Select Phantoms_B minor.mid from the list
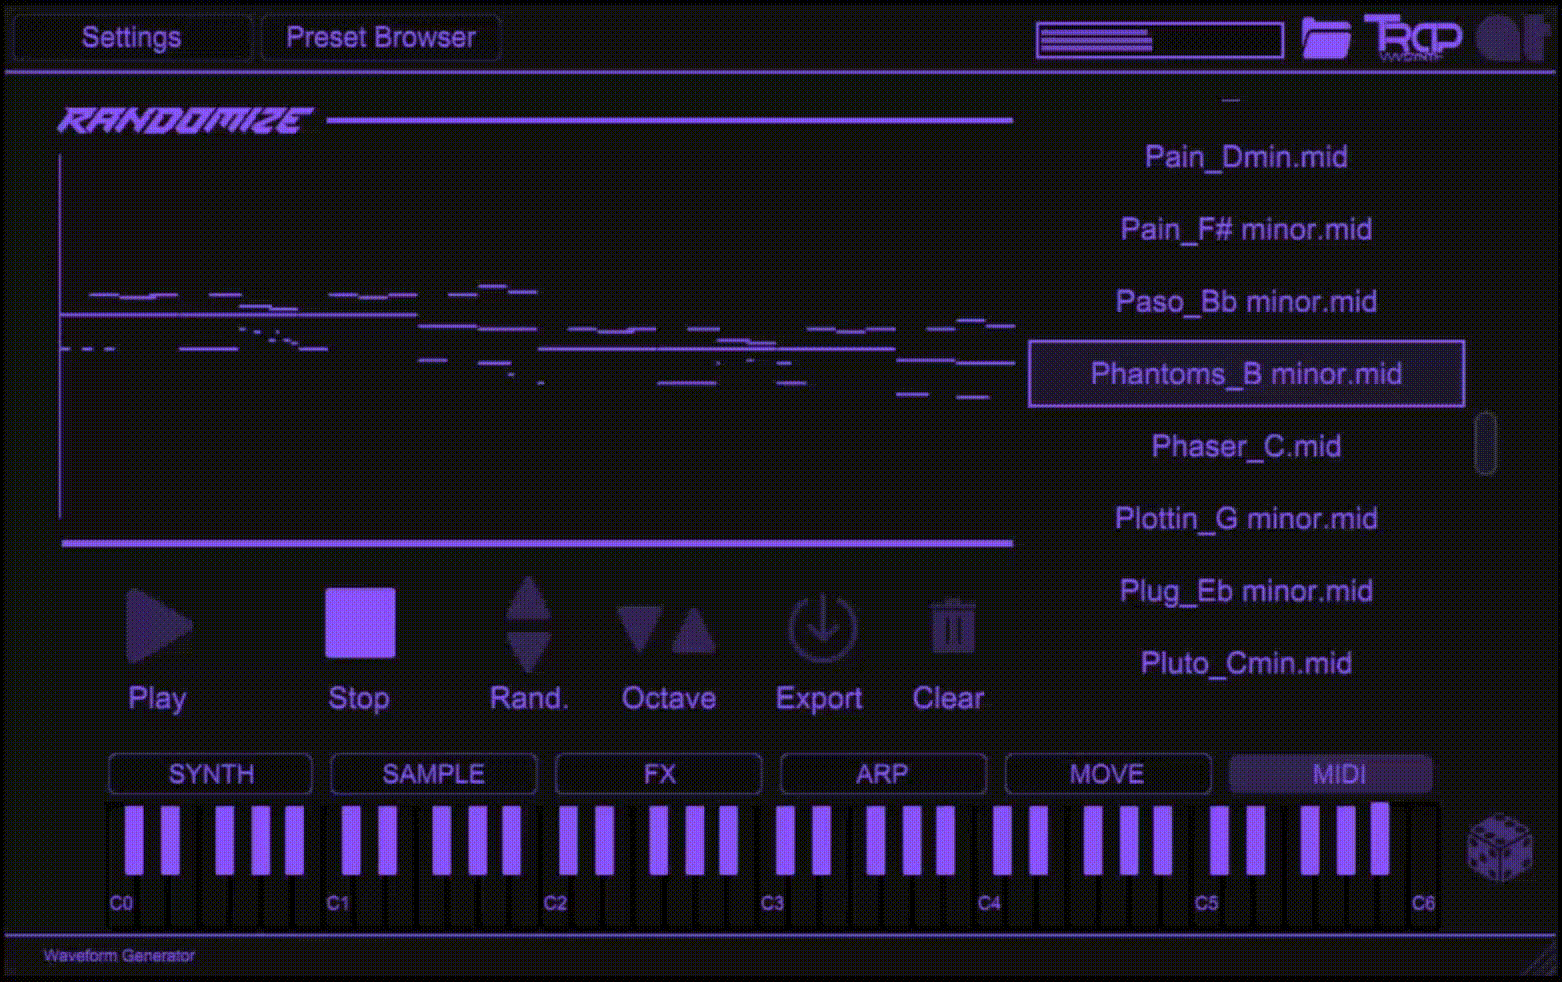1562x982 pixels. click(x=1246, y=374)
